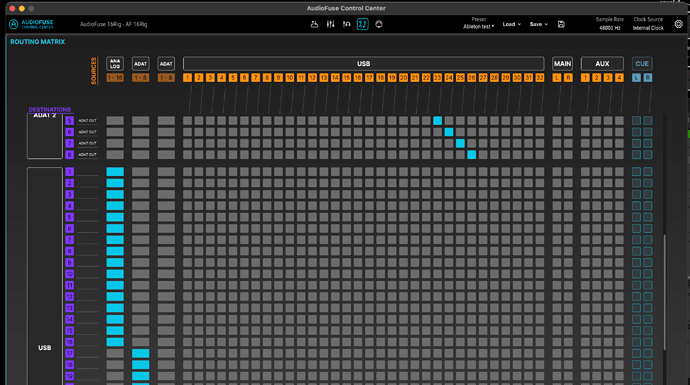The image size is (690, 385).
Task: Click orange USB source label 23
Action: pos(437,78)
